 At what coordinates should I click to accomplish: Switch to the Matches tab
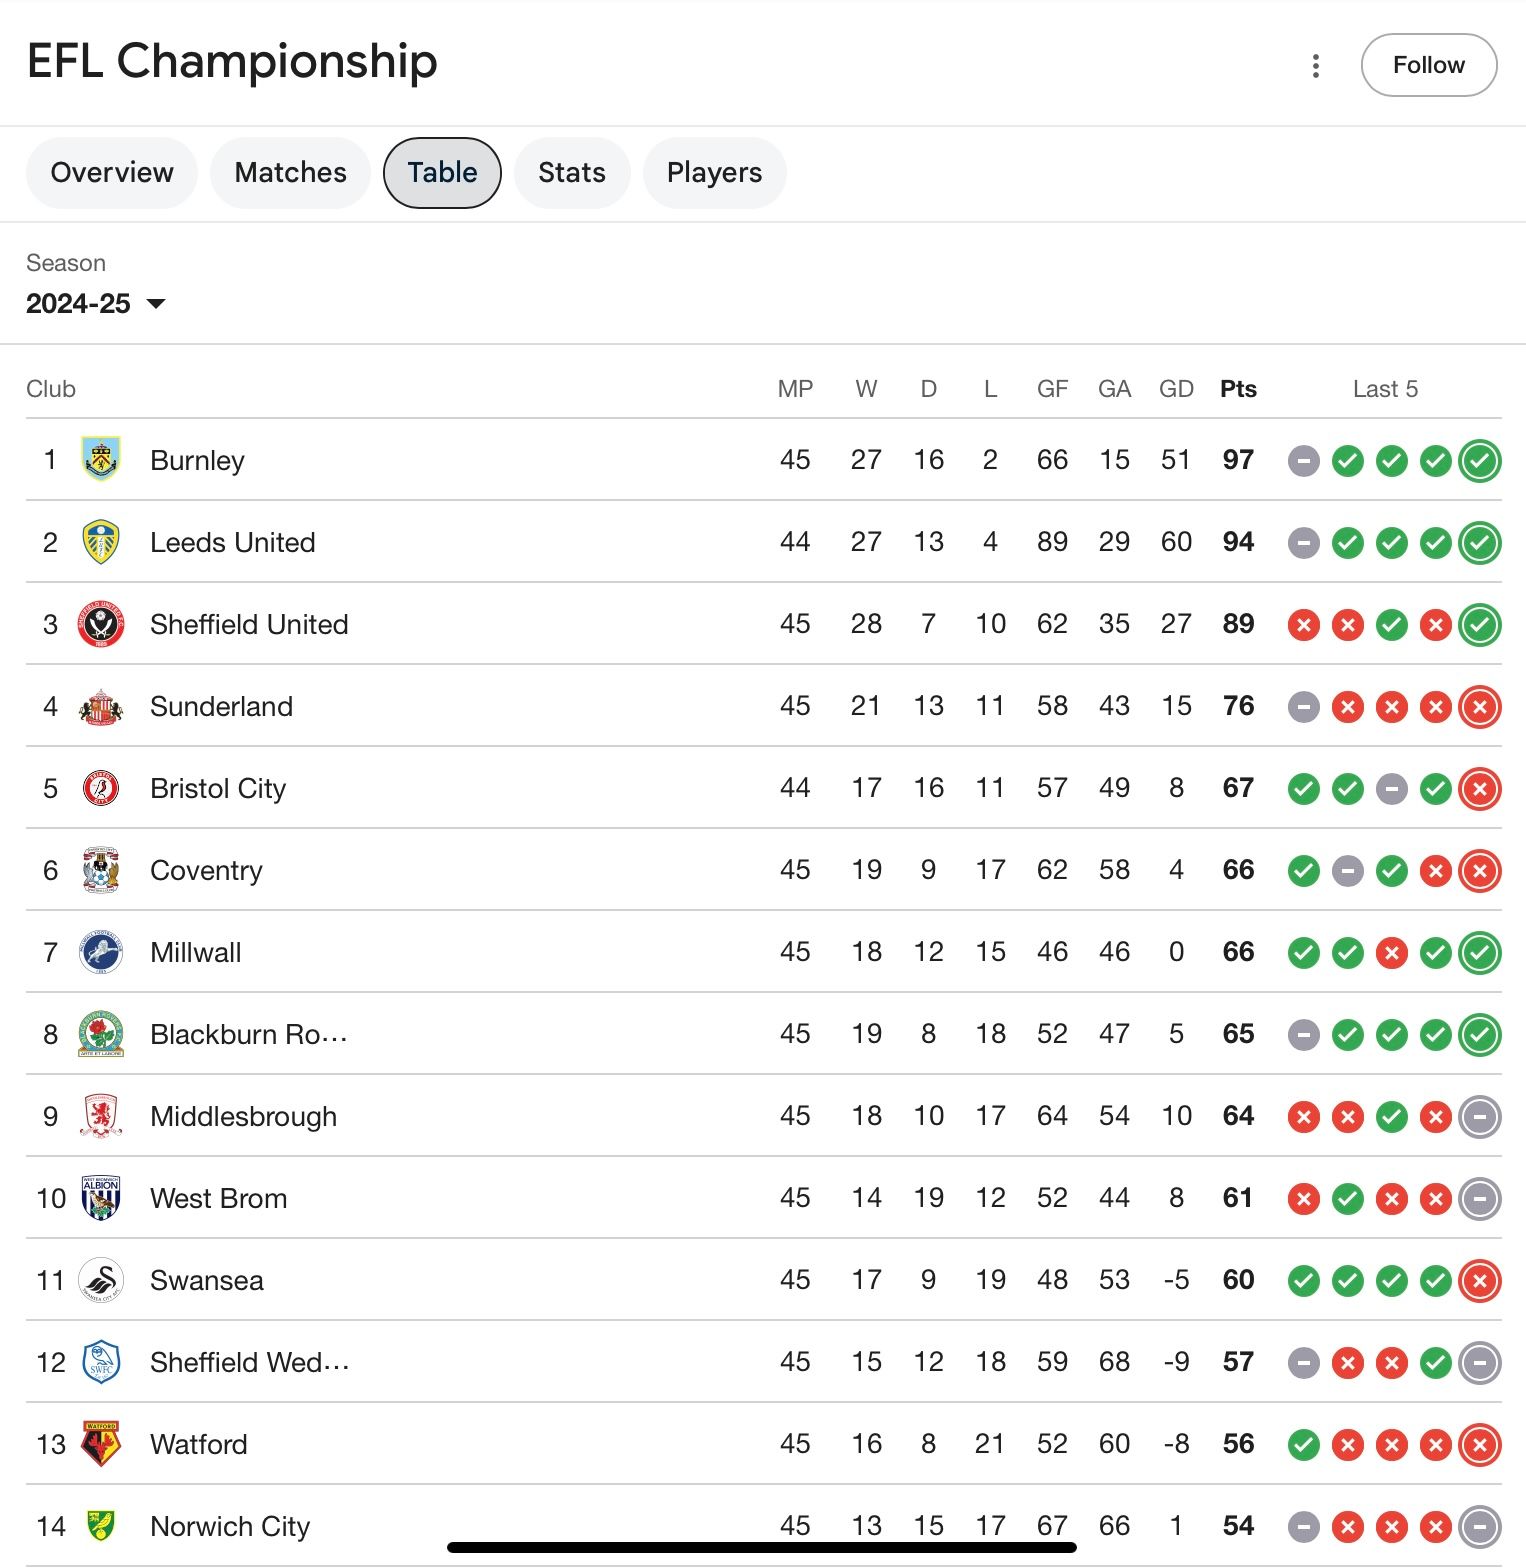[x=290, y=173]
